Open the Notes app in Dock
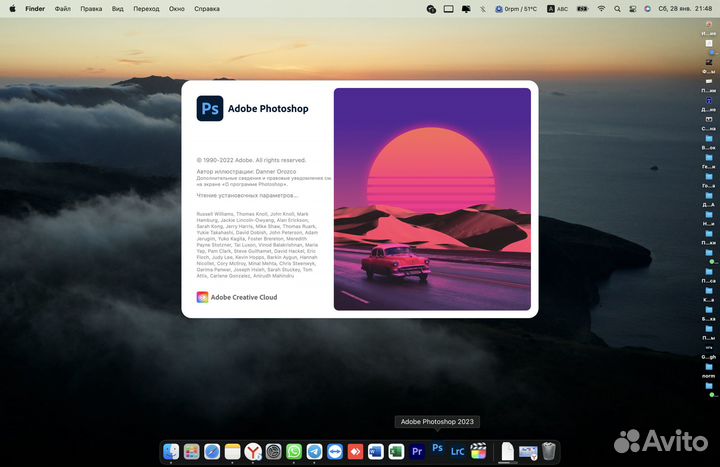Image resolution: width=720 pixels, height=467 pixels. 232,452
